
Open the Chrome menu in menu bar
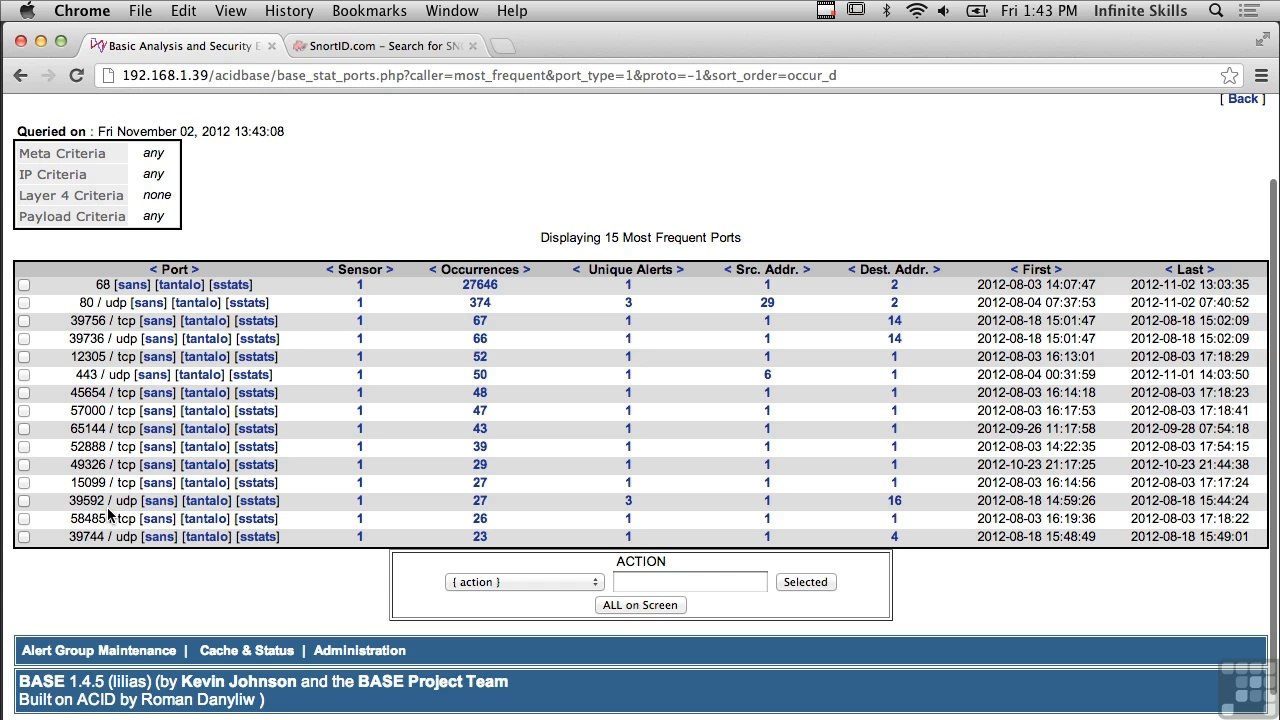coord(82,11)
